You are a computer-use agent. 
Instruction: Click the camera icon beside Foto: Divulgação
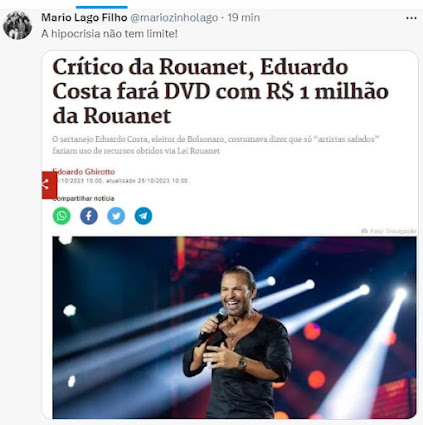click(x=364, y=231)
